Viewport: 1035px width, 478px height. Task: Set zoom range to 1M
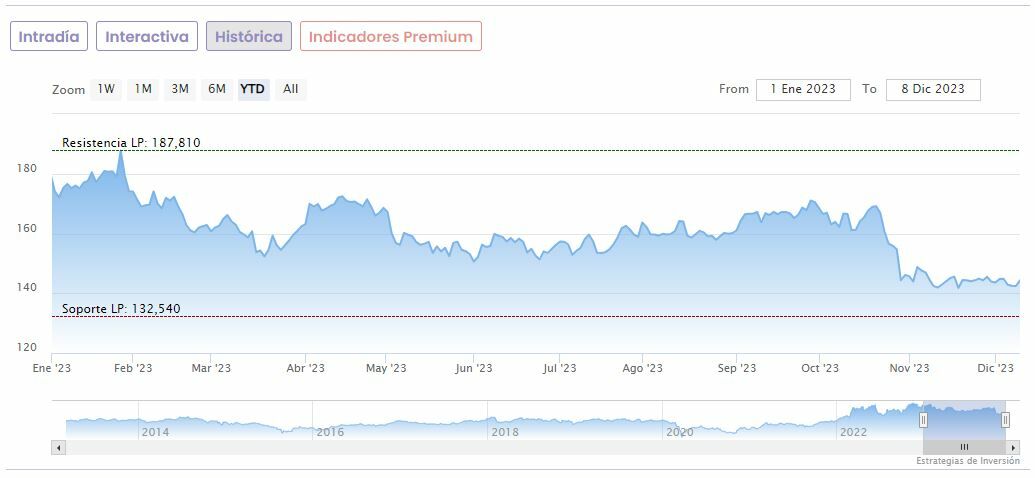[143, 89]
